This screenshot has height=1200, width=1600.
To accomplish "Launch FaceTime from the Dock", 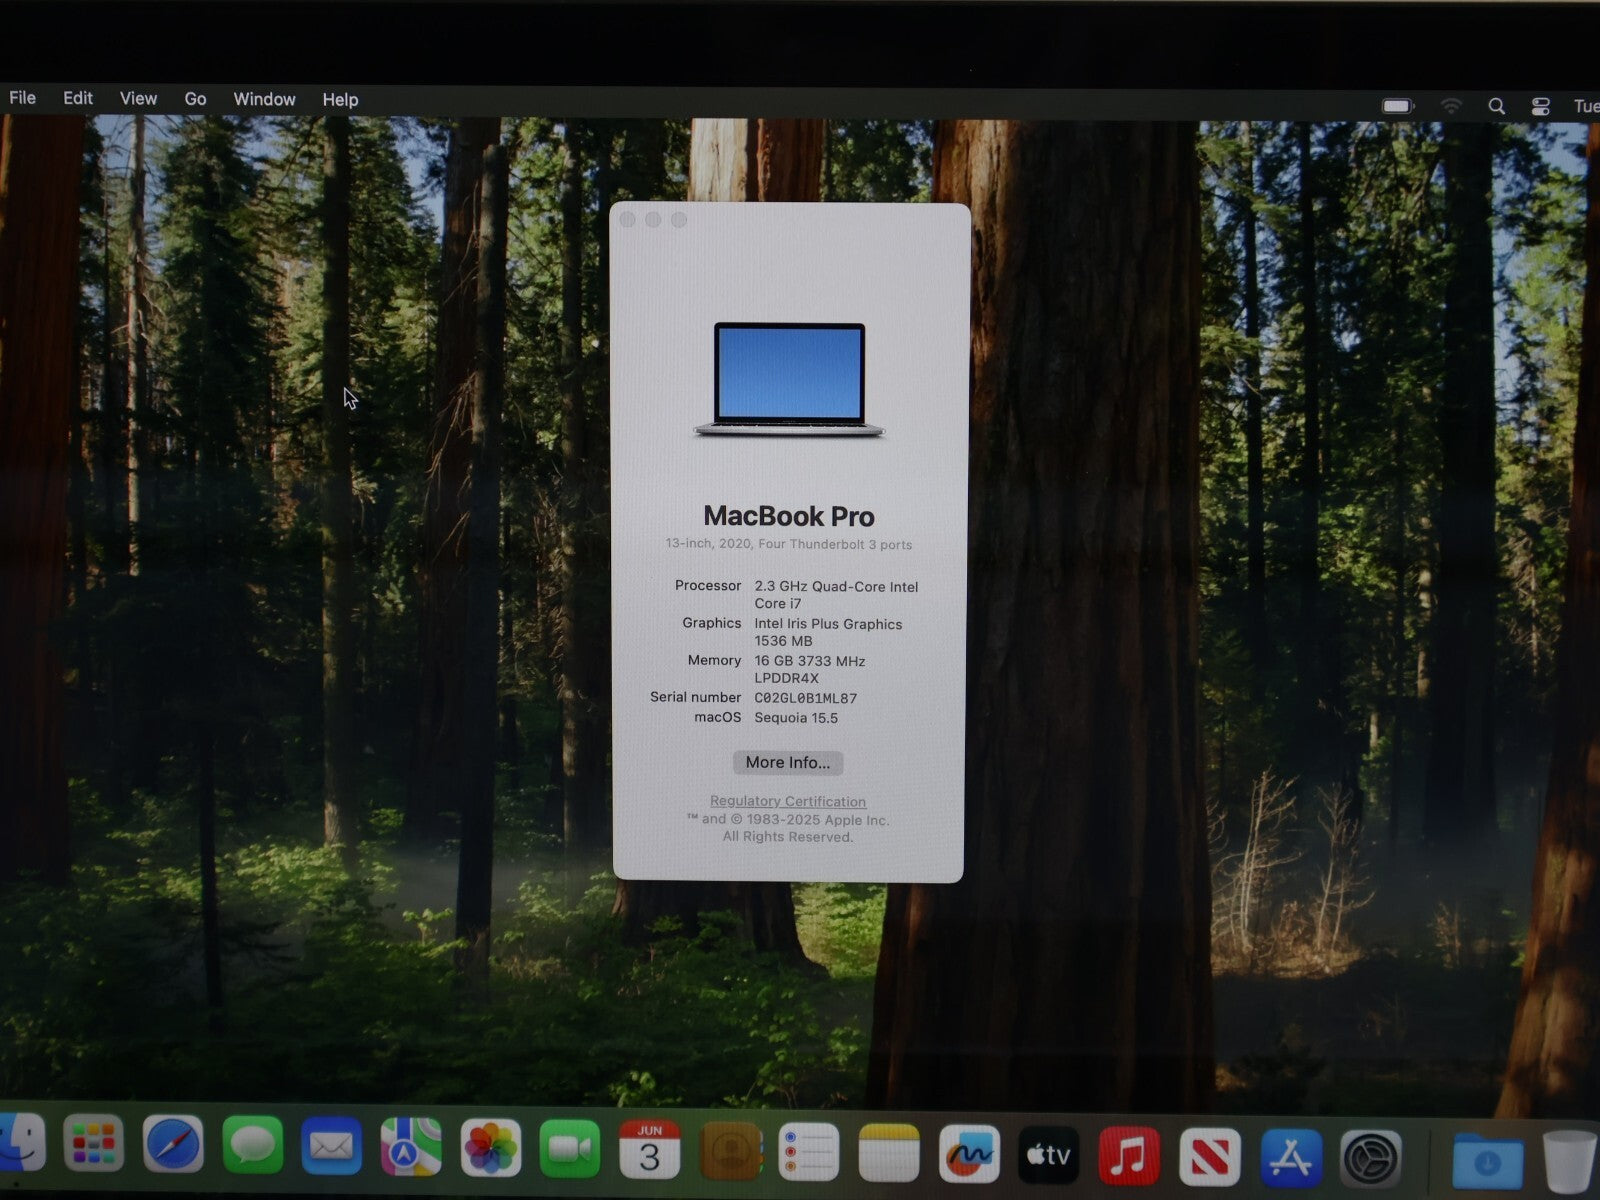I will (x=570, y=1148).
